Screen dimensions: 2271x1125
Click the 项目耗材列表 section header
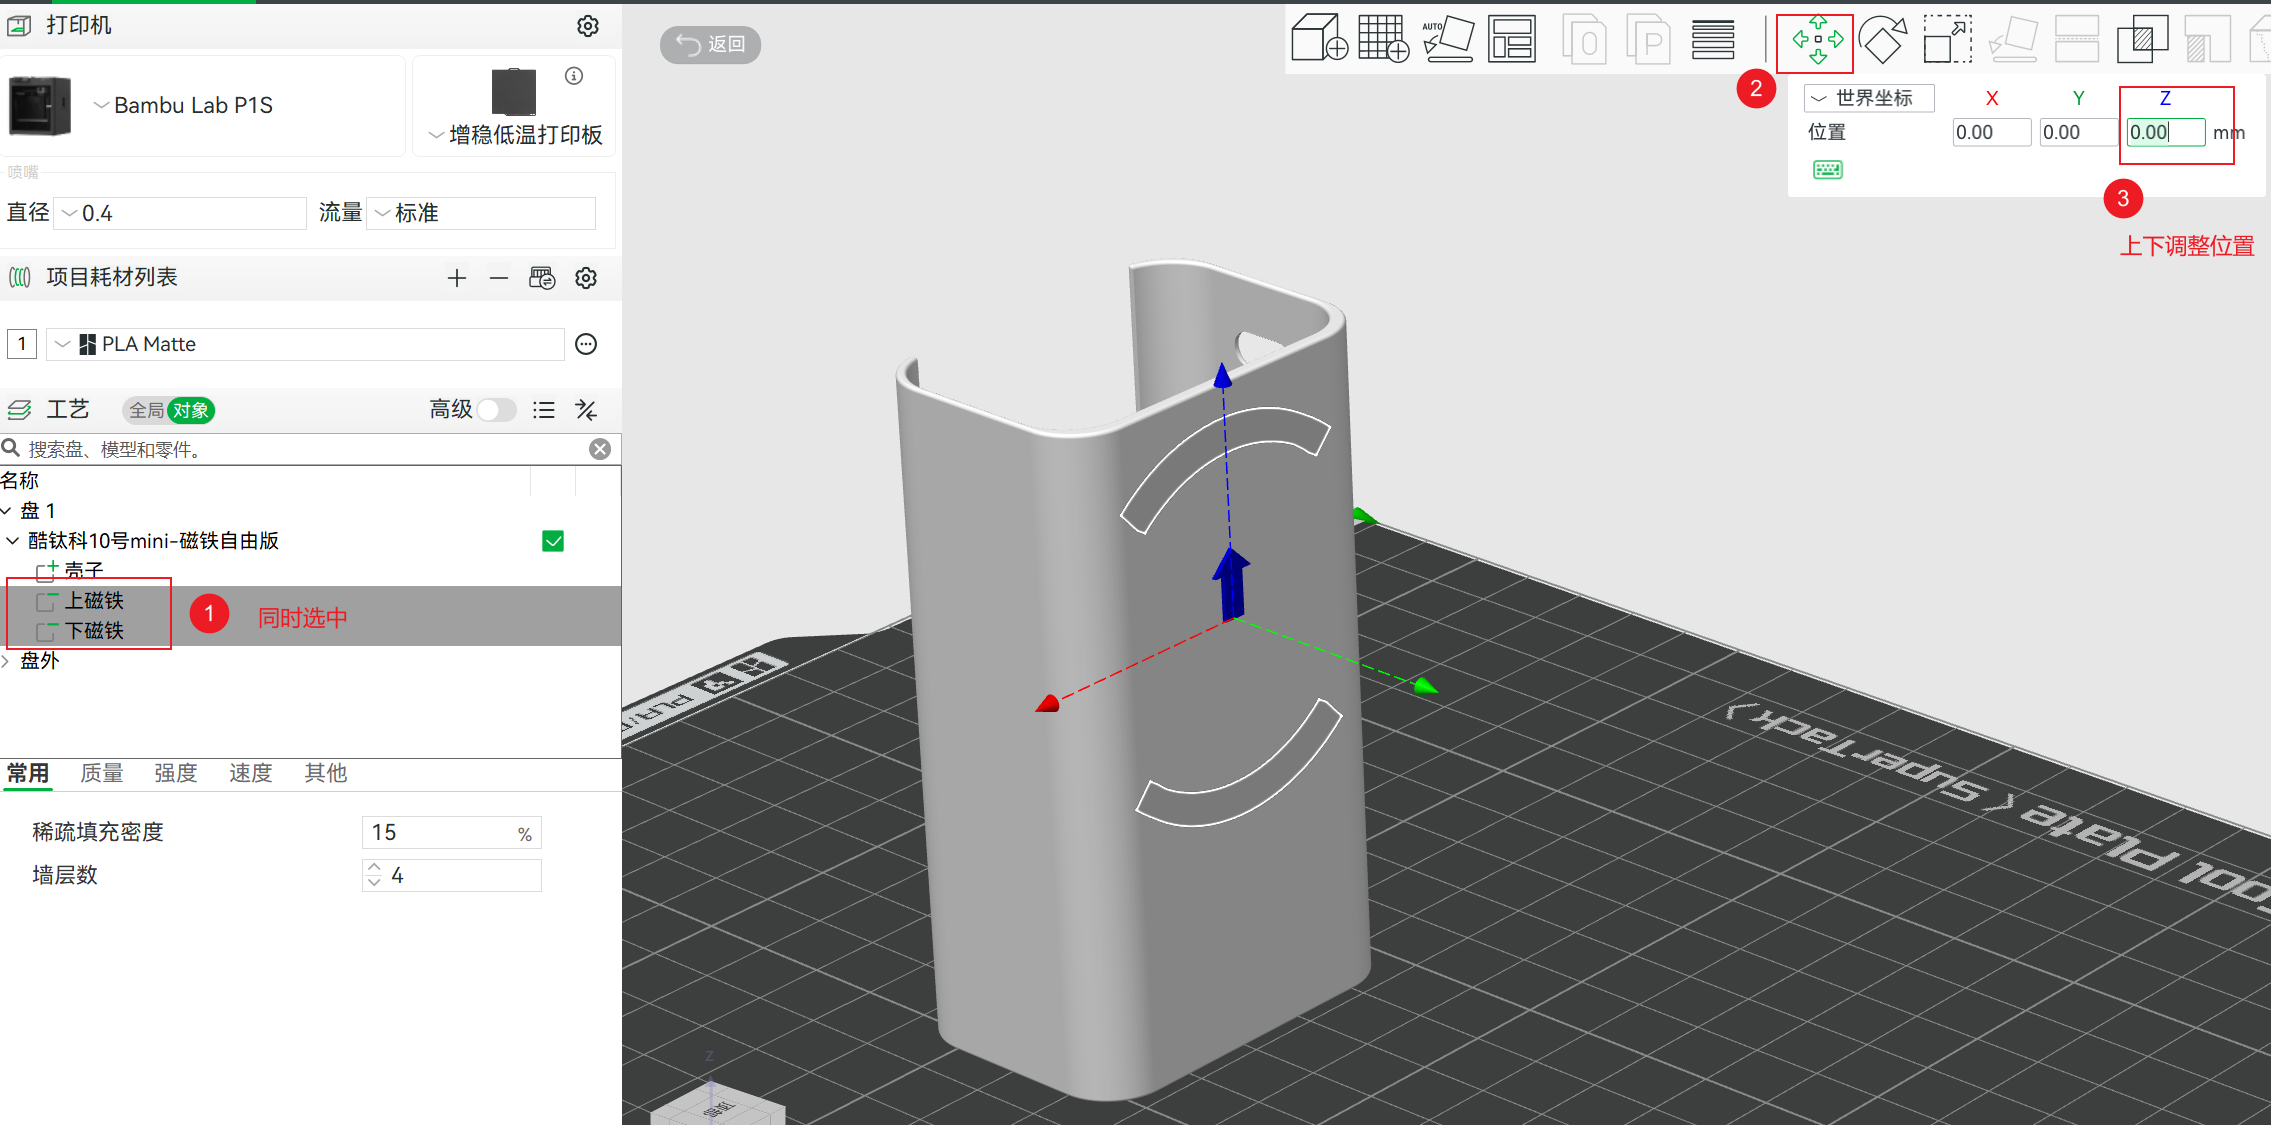point(112,278)
